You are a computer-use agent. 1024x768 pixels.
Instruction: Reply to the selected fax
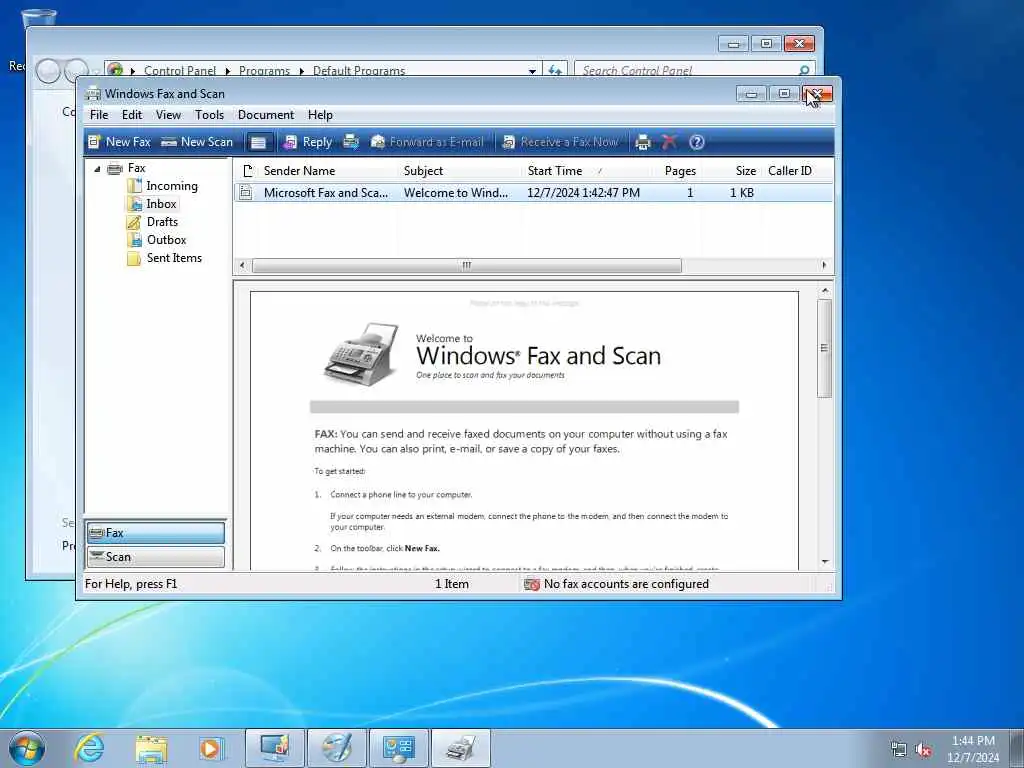(308, 142)
